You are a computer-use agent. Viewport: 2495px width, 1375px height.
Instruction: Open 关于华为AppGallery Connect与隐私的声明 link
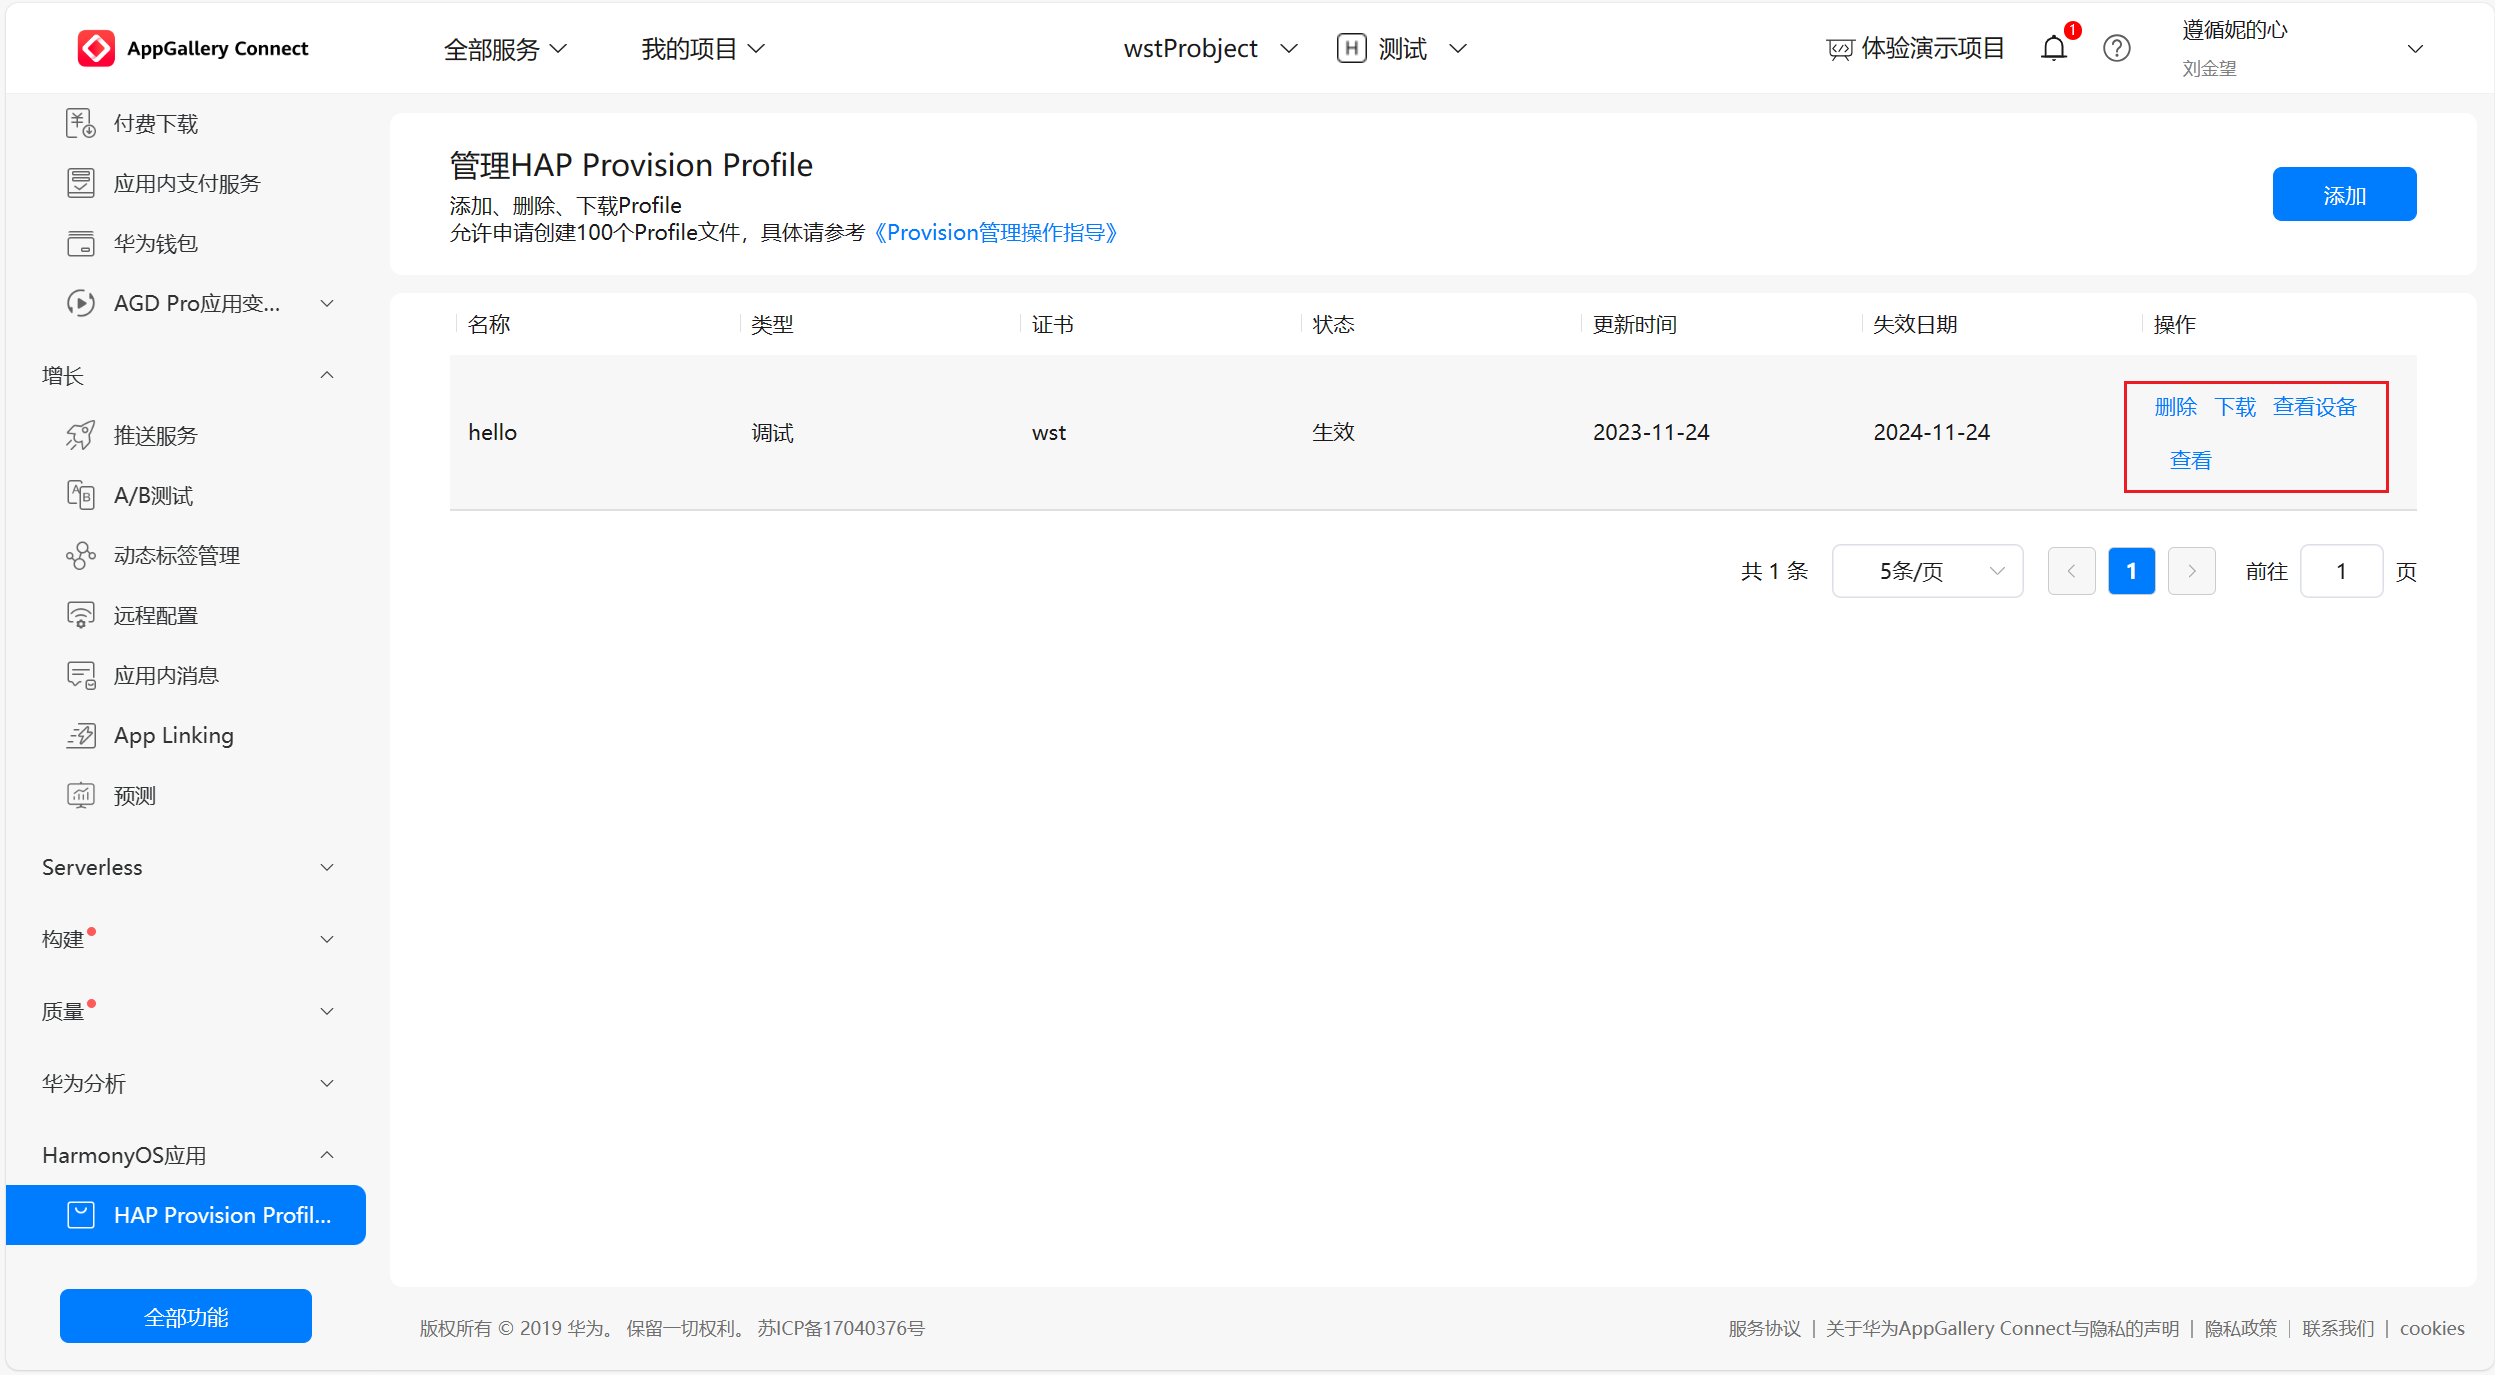[2002, 1328]
